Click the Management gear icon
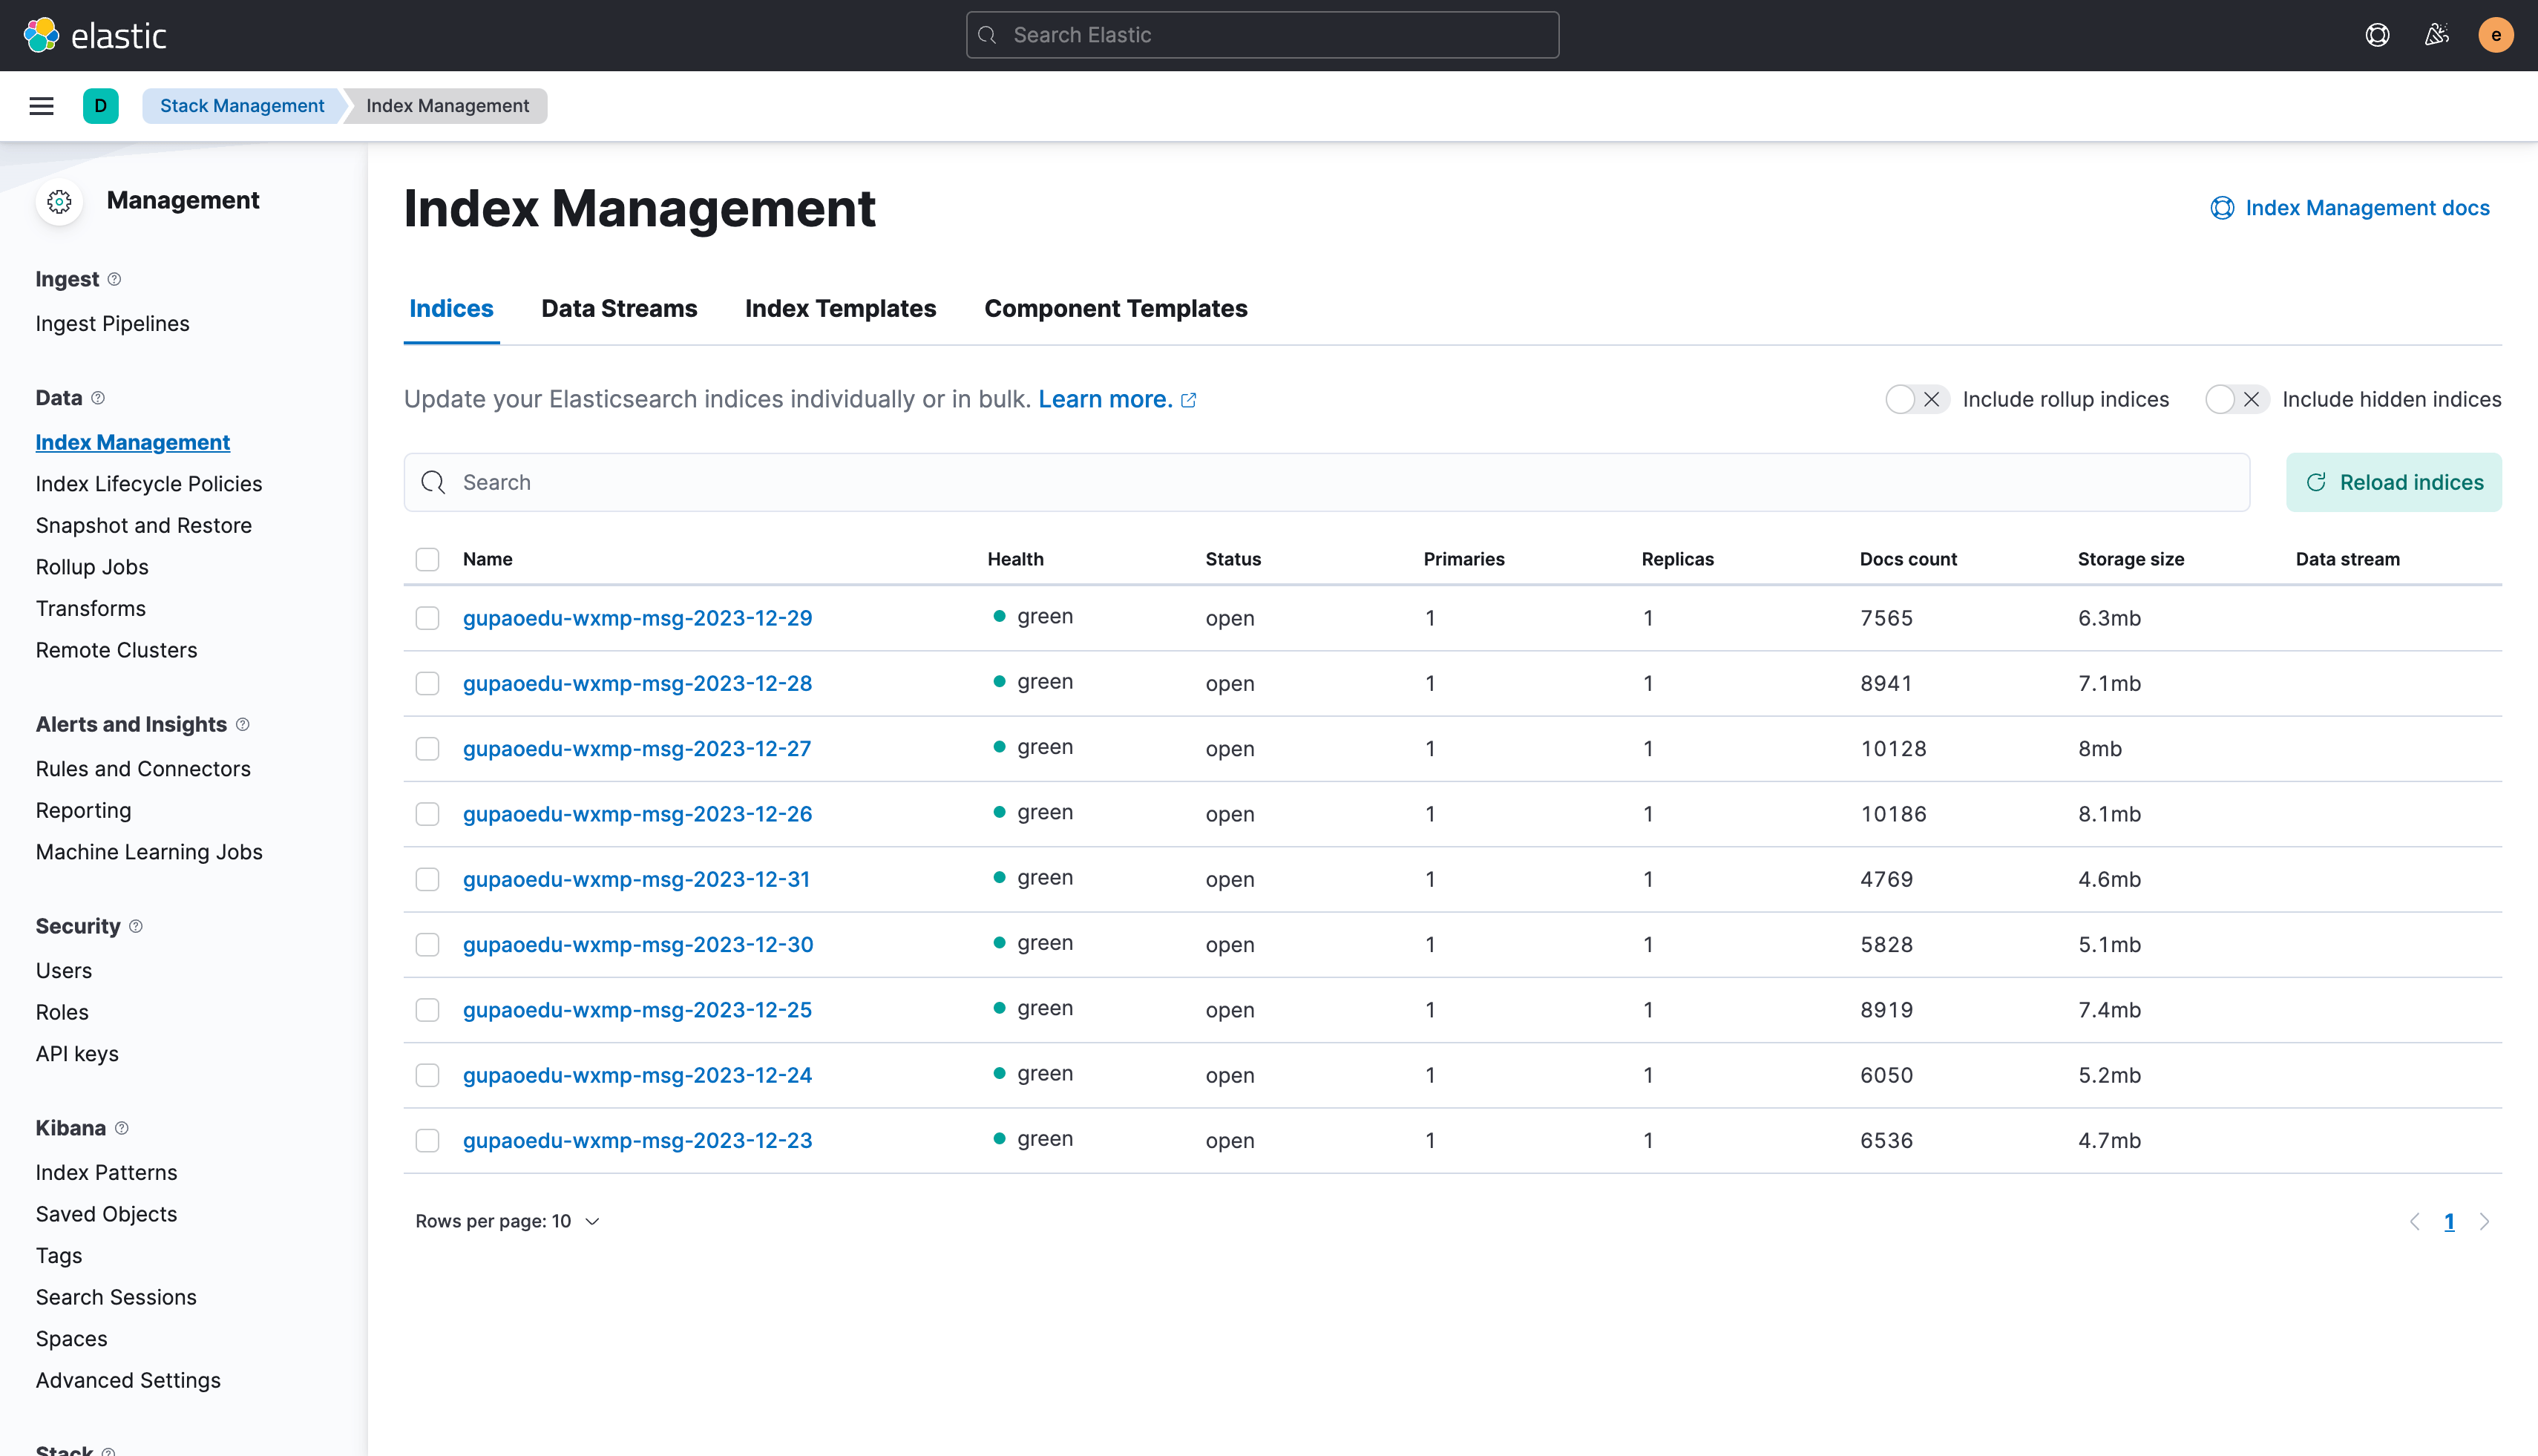 pyautogui.click(x=59, y=201)
